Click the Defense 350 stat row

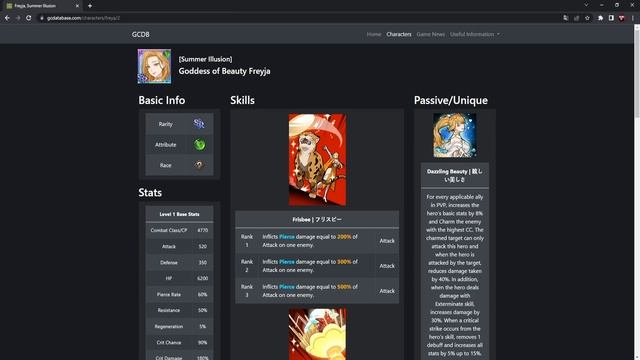point(179,262)
